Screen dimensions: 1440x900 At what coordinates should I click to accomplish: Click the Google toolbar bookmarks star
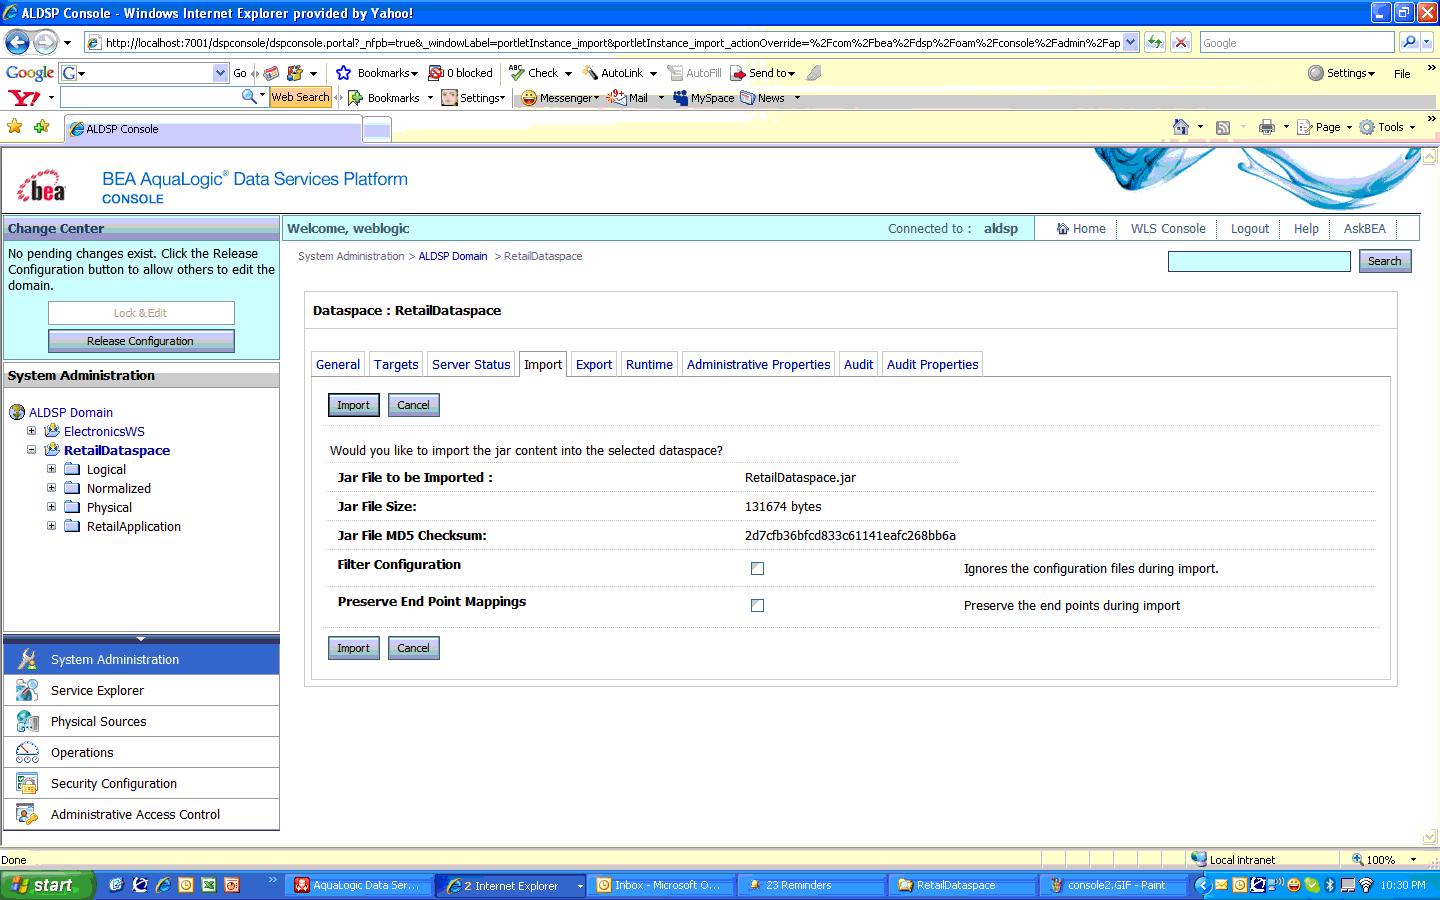pyautogui.click(x=344, y=73)
